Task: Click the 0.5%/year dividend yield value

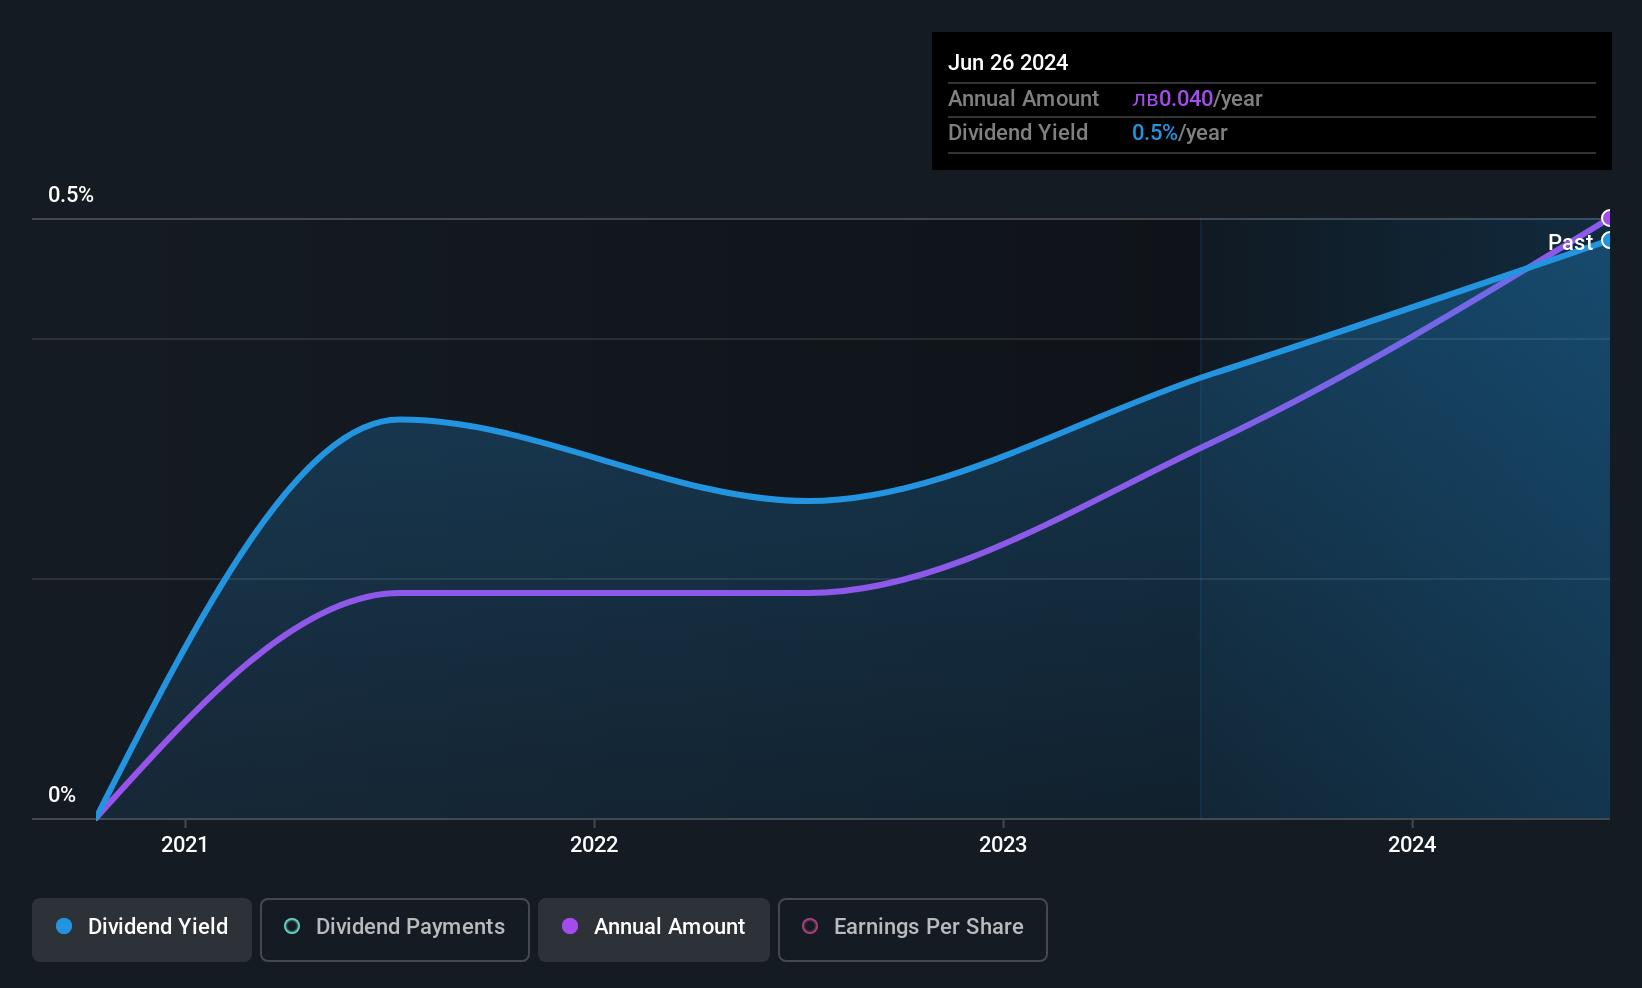Action: click(x=1180, y=133)
